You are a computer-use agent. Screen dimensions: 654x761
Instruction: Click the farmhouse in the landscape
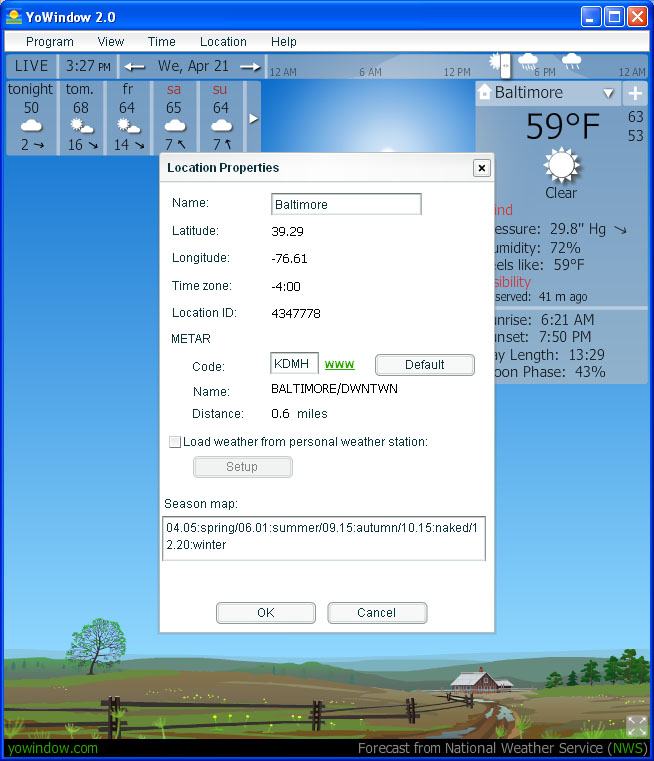[480, 680]
